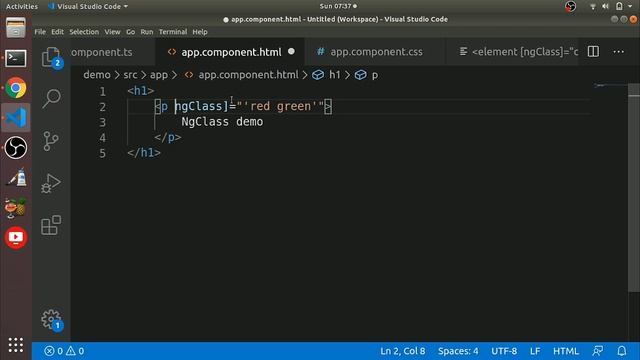Click the unsaved dot on app.component.html tab
Viewport: 640px width, 360px height.
point(291,51)
